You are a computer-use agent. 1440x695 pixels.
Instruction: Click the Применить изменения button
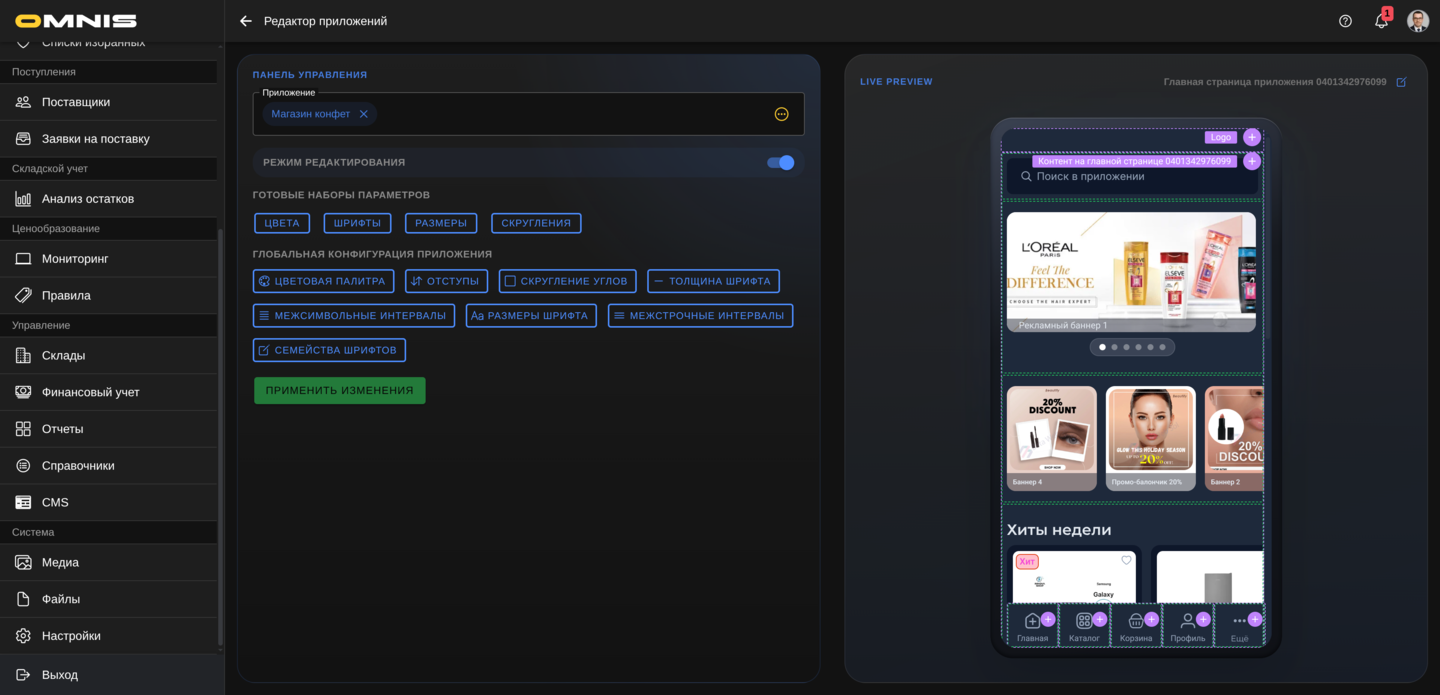click(339, 390)
